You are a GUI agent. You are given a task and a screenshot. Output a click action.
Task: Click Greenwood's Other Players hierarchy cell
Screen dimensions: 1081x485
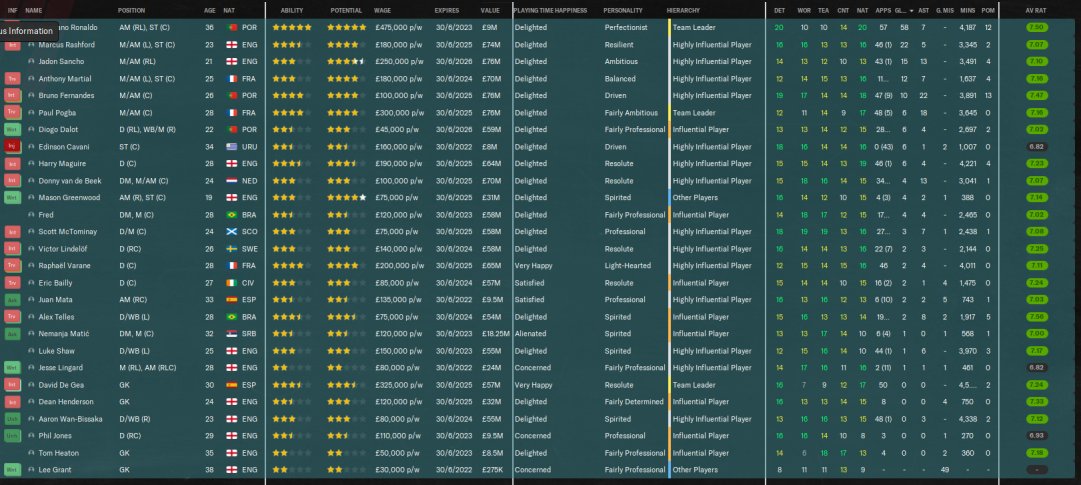coord(695,198)
